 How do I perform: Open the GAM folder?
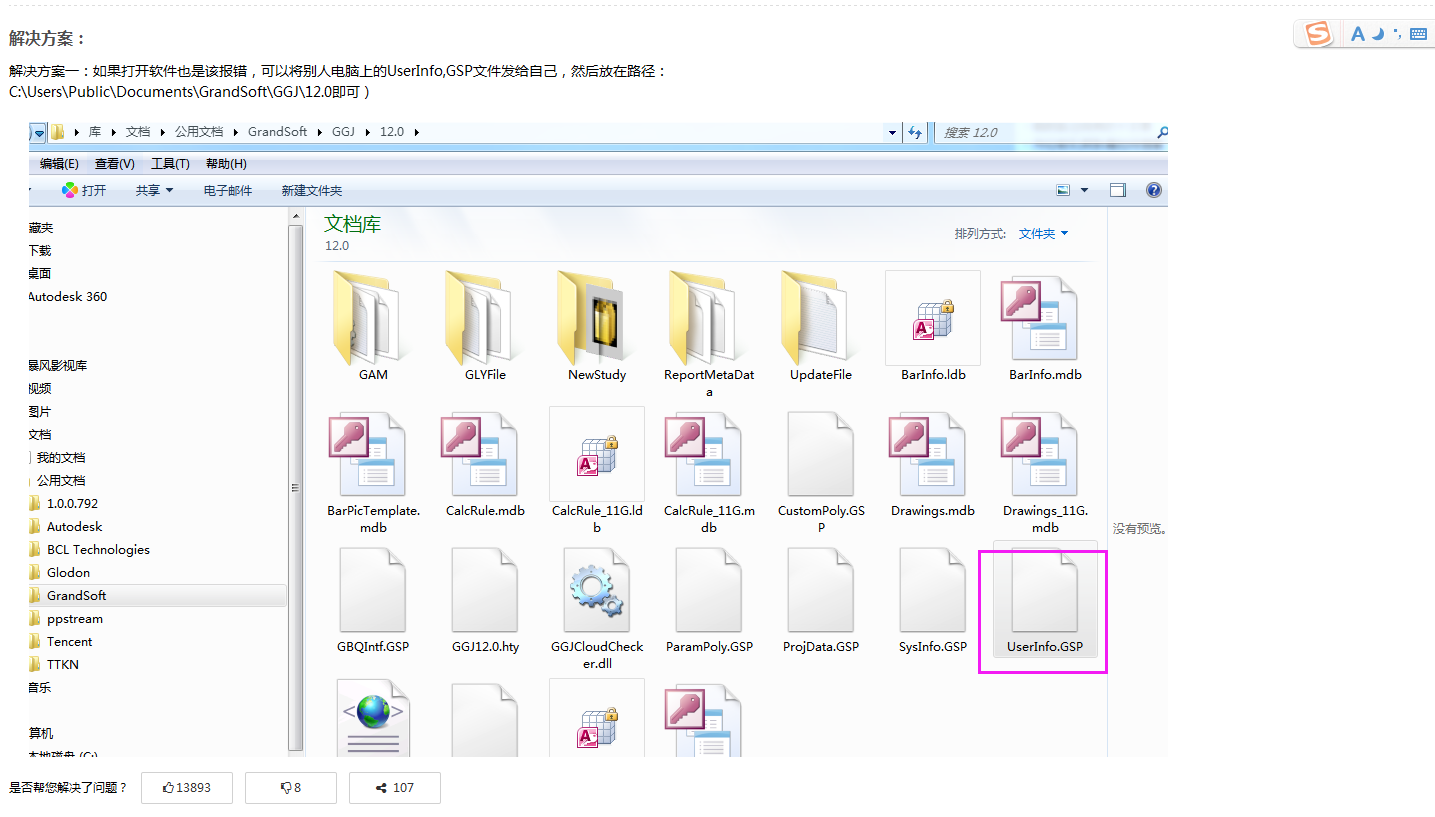coord(373,325)
